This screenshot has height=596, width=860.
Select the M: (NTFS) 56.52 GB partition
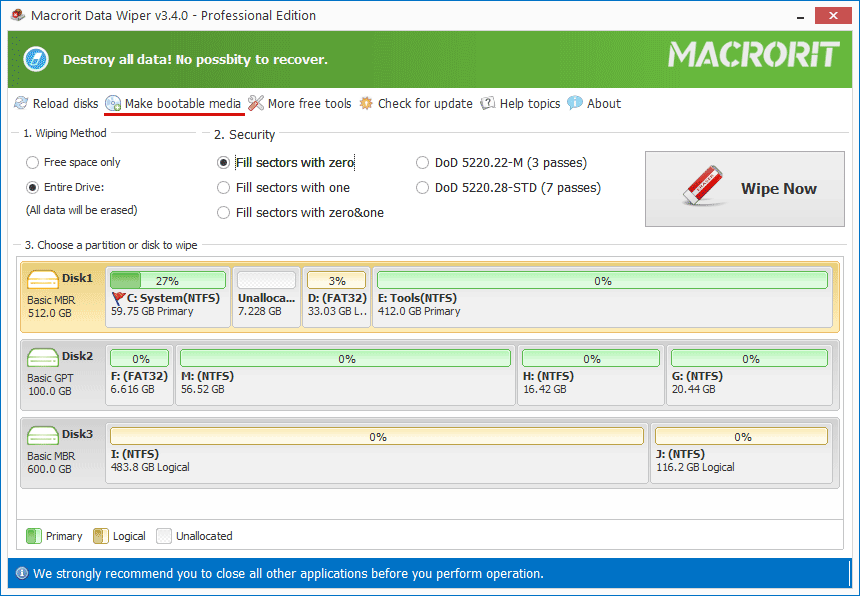click(346, 375)
